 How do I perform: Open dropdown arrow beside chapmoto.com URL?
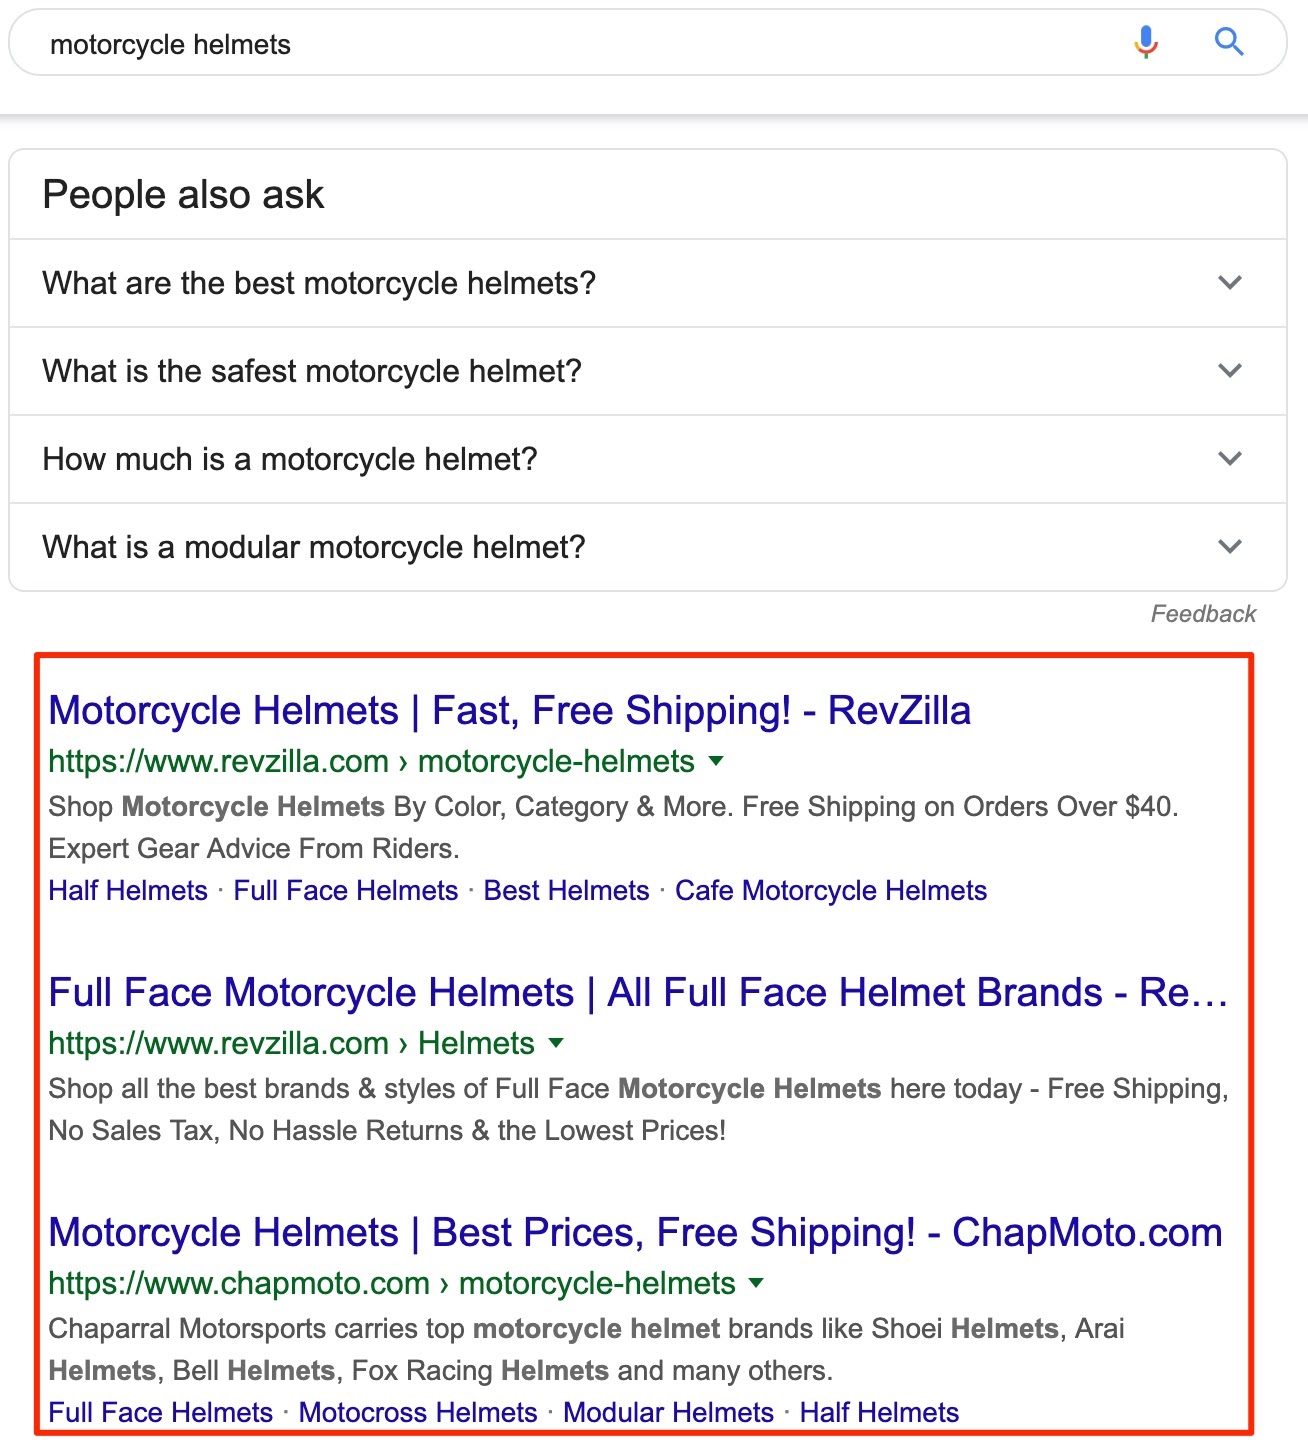(x=757, y=1283)
